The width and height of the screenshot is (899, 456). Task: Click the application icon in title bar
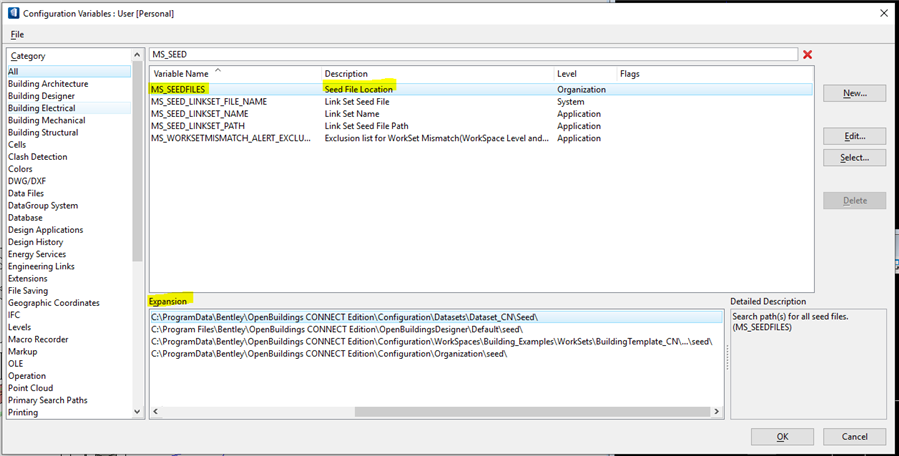coord(13,13)
